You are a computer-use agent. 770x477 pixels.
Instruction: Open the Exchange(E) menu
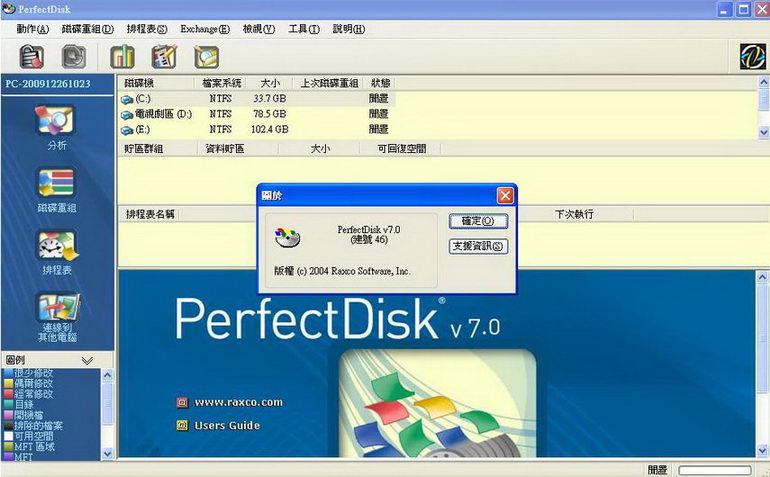[x=204, y=29]
